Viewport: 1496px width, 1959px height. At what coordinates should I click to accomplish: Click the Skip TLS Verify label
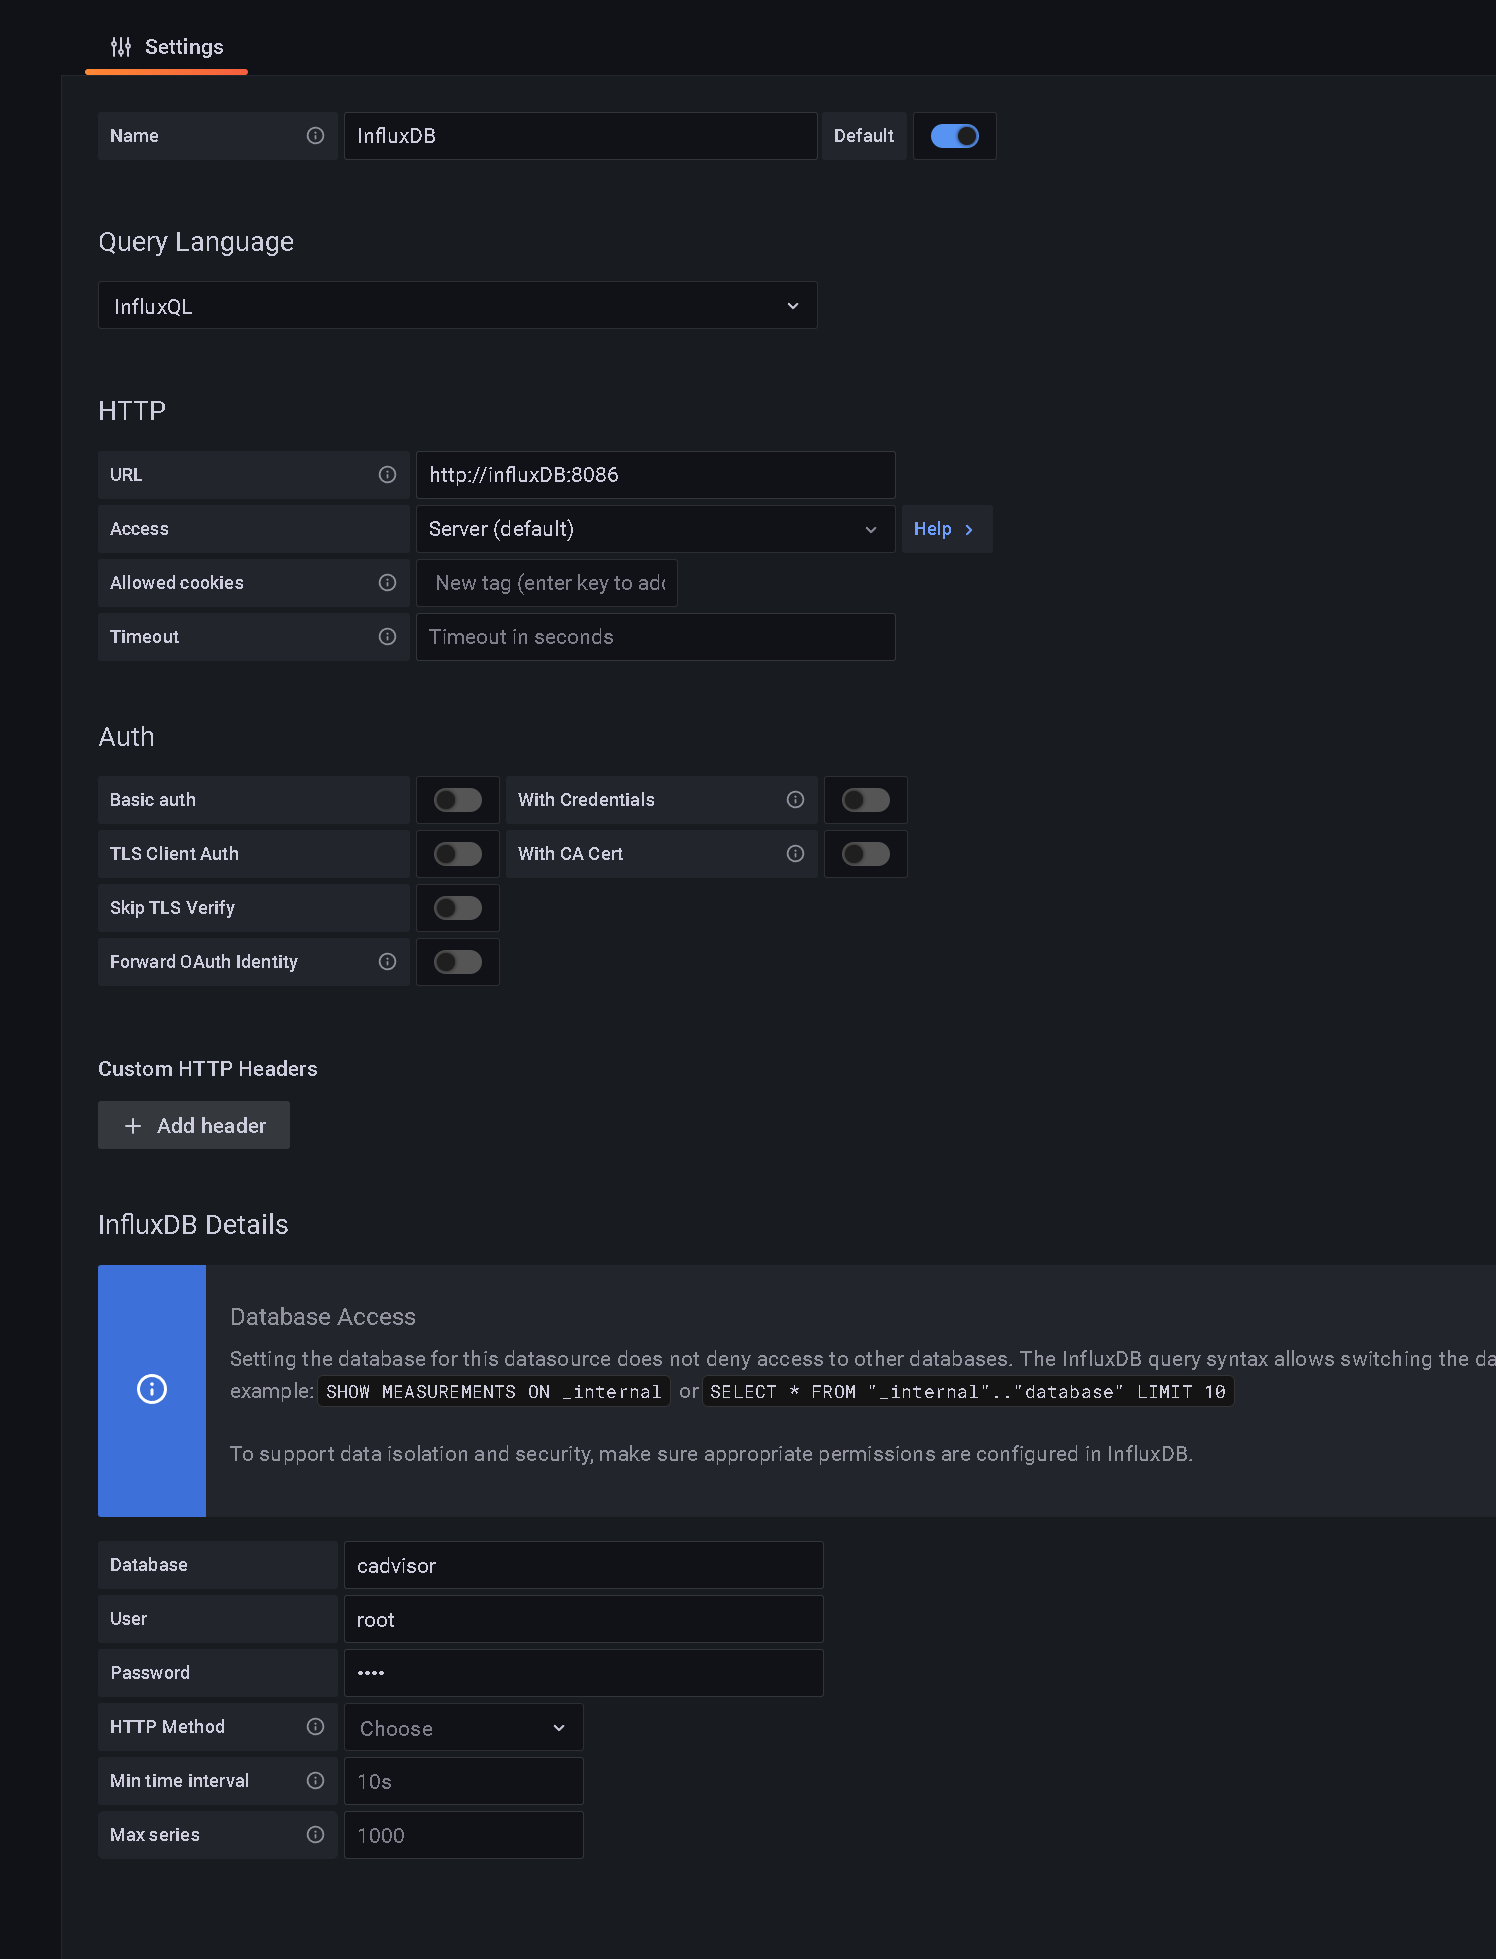(x=172, y=908)
